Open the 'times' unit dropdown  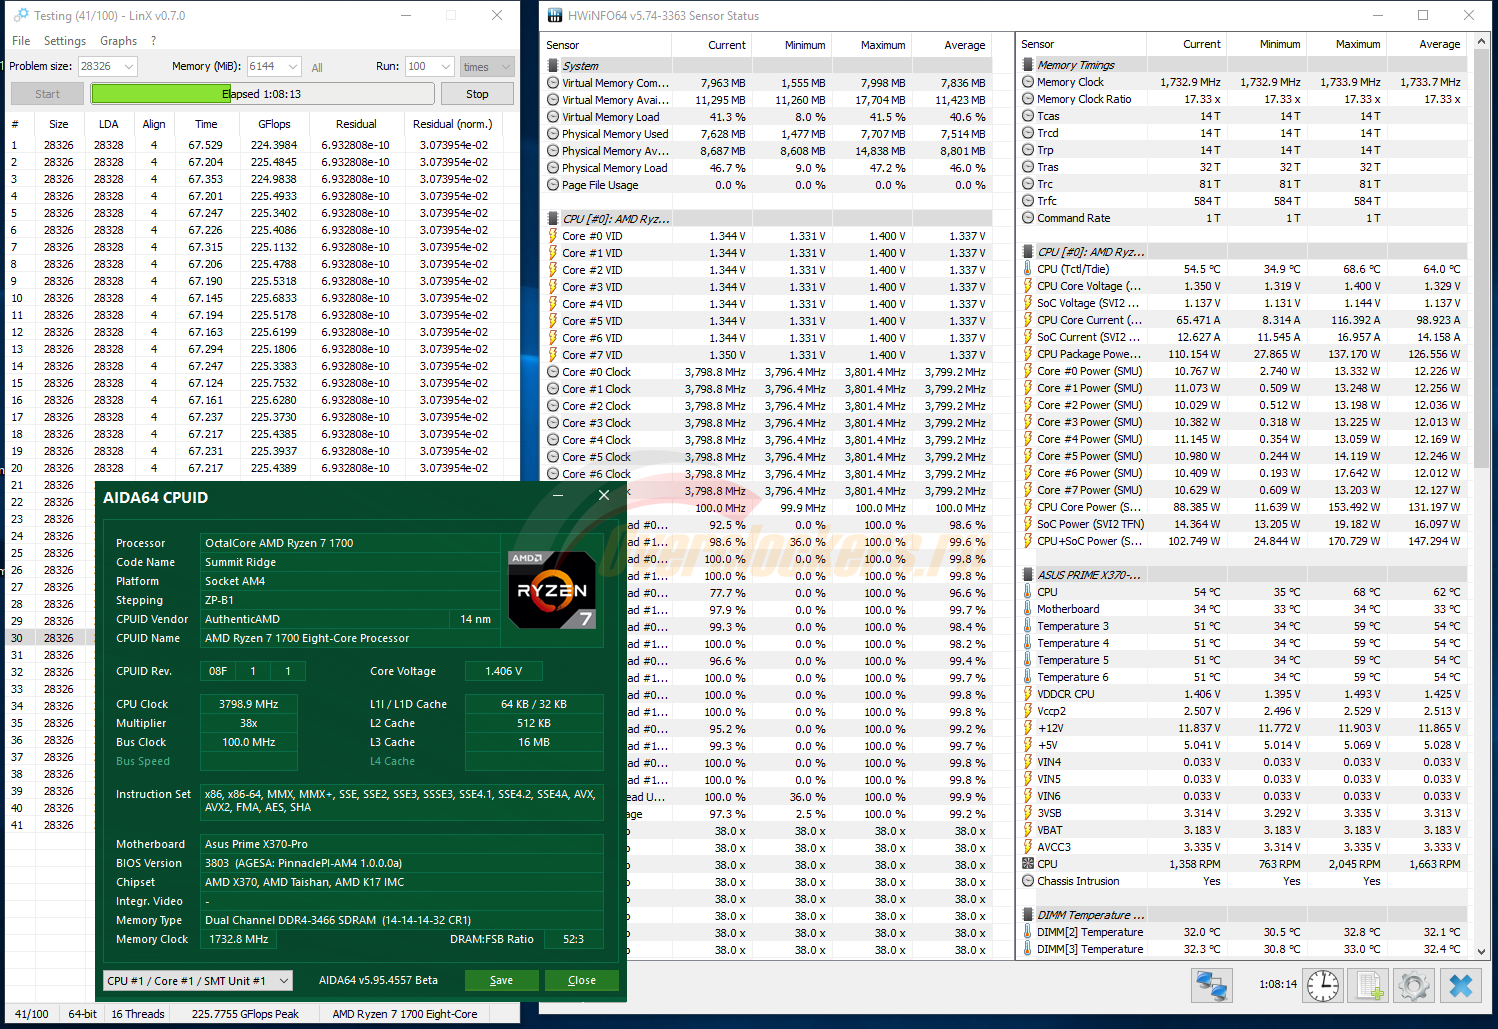487,67
